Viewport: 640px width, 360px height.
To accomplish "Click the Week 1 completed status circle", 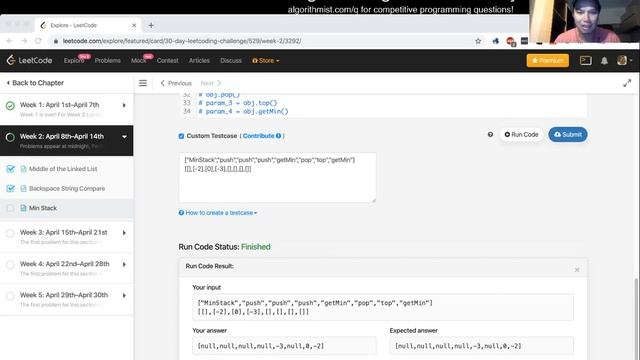I will click(x=10, y=106).
